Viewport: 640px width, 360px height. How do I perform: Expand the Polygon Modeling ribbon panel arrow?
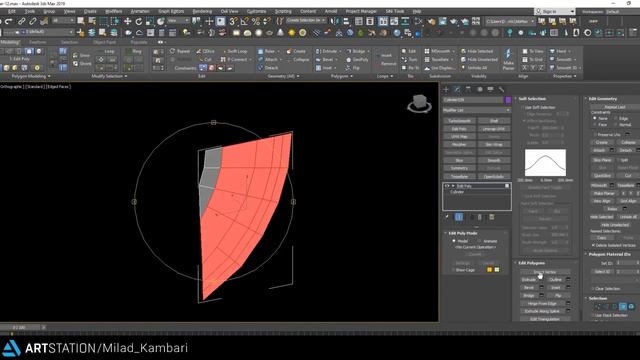[49, 76]
